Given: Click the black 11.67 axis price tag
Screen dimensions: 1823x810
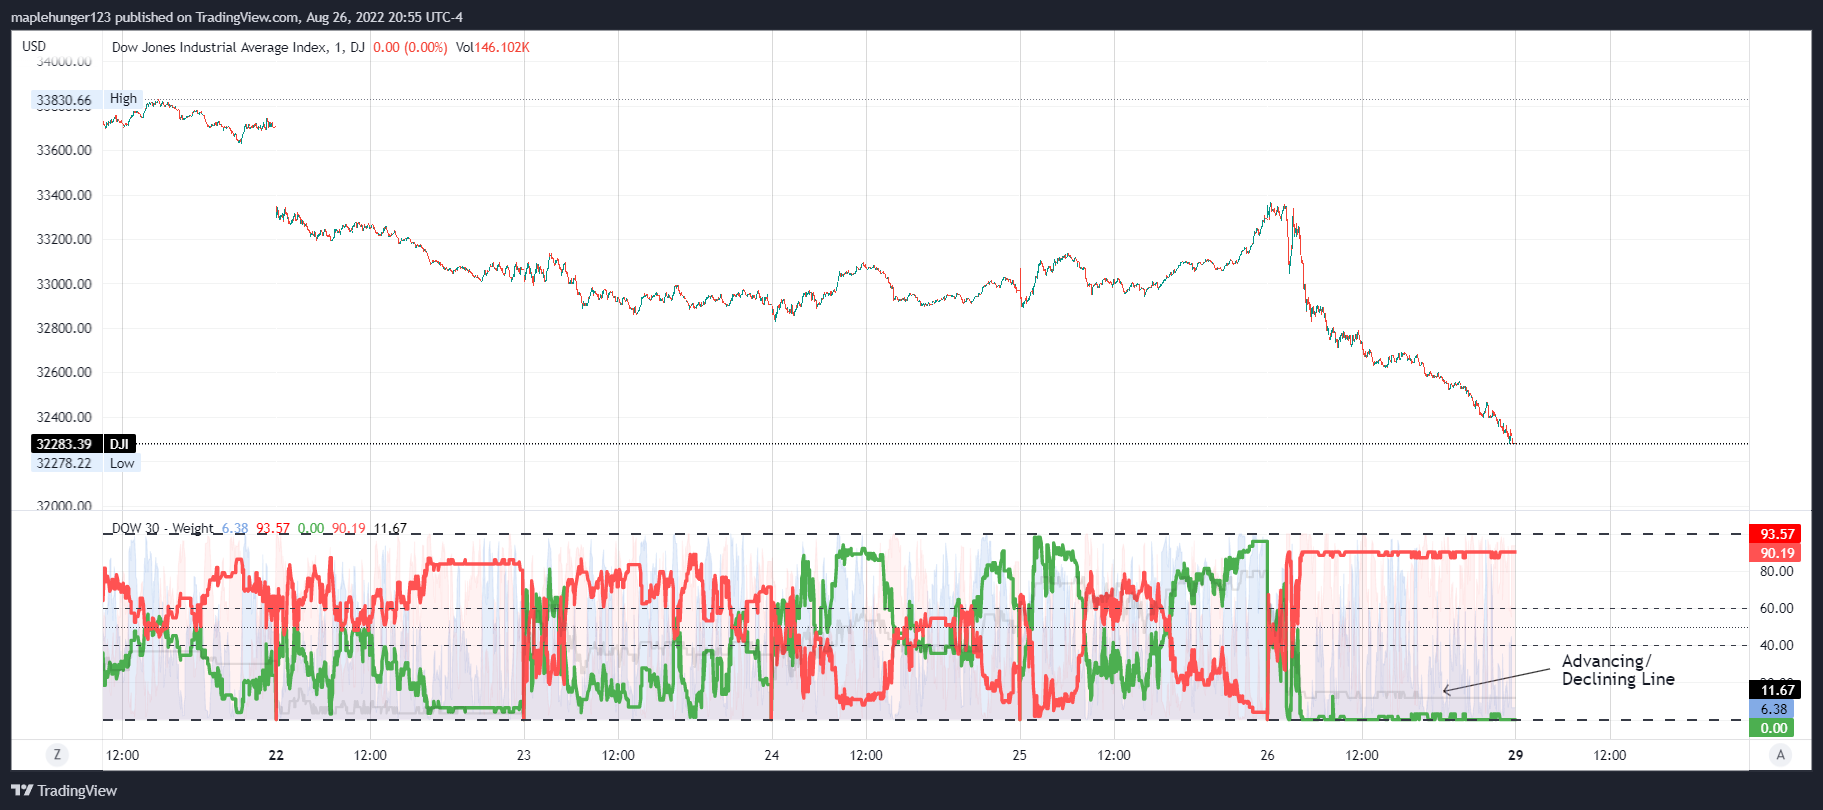Looking at the screenshot, I should (1775, 690).
